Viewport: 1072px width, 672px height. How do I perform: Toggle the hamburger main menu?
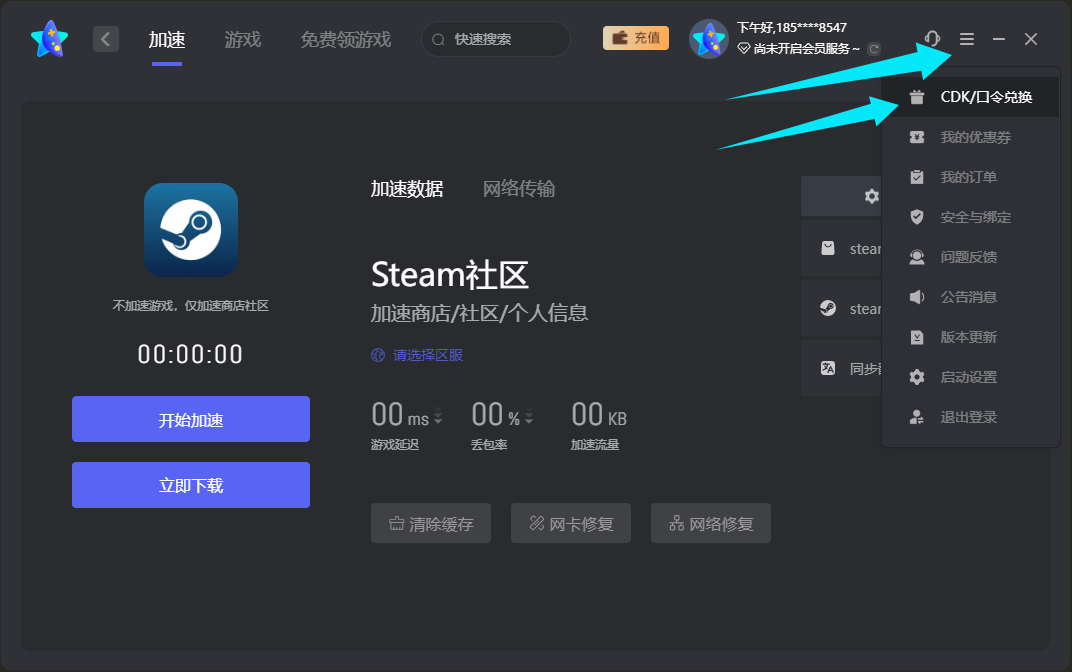967,39
